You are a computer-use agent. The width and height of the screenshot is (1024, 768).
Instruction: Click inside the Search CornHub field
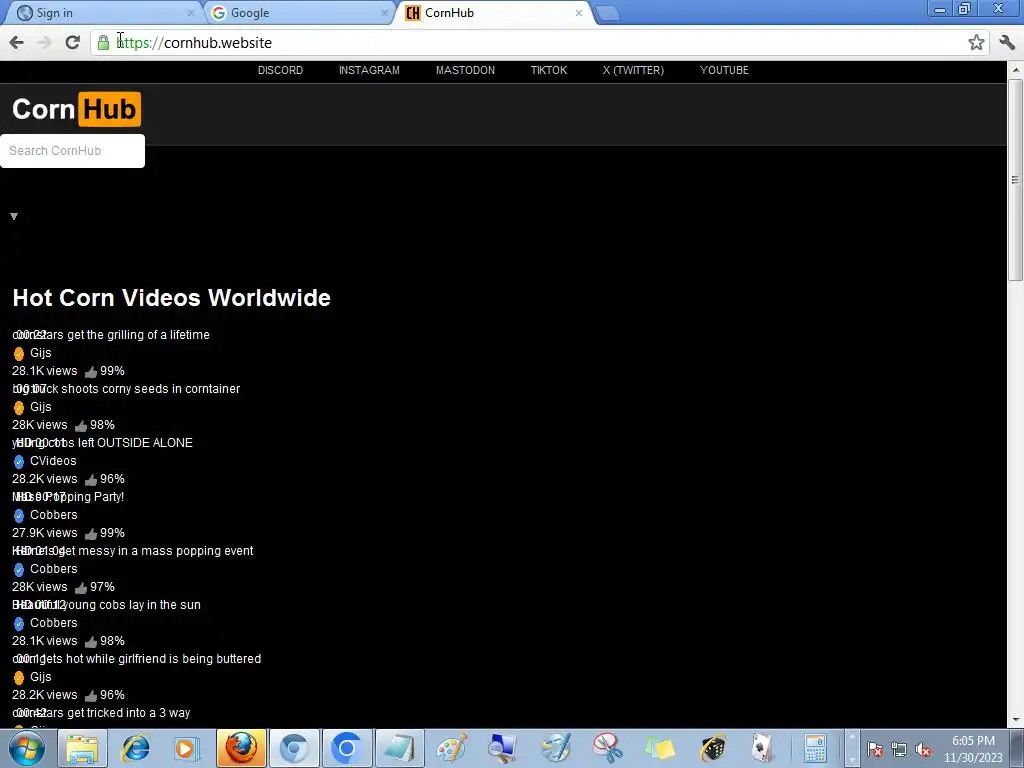point(72,151)
